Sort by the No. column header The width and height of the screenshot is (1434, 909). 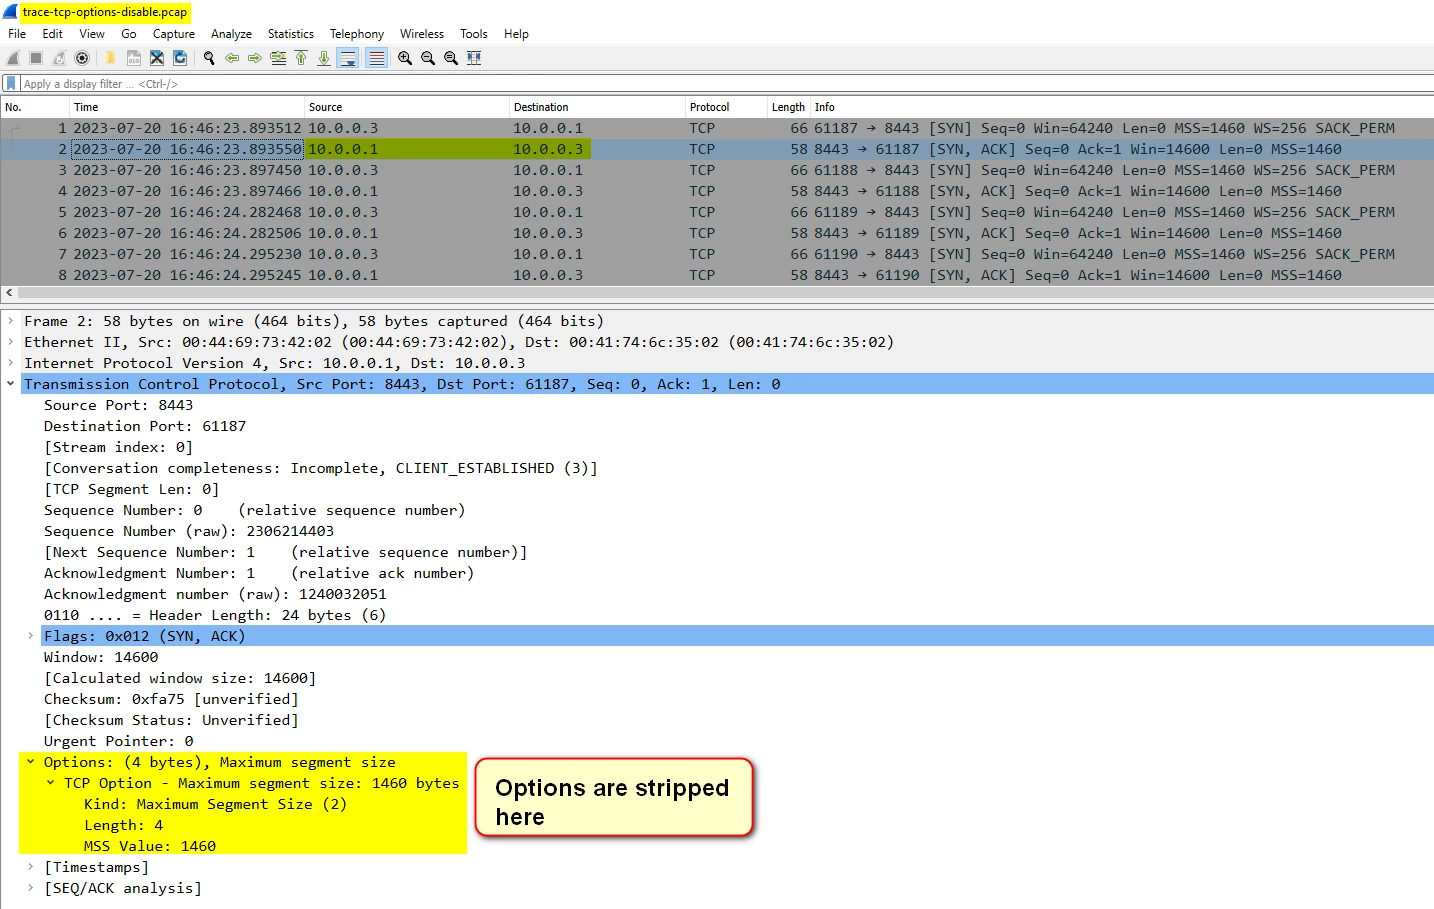tap(35, 107)
